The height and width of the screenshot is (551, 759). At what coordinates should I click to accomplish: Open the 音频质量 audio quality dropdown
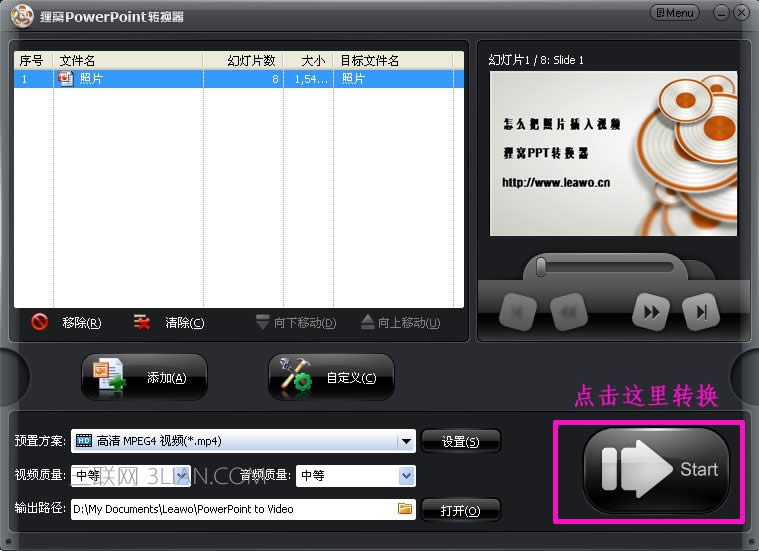(406, 476)
